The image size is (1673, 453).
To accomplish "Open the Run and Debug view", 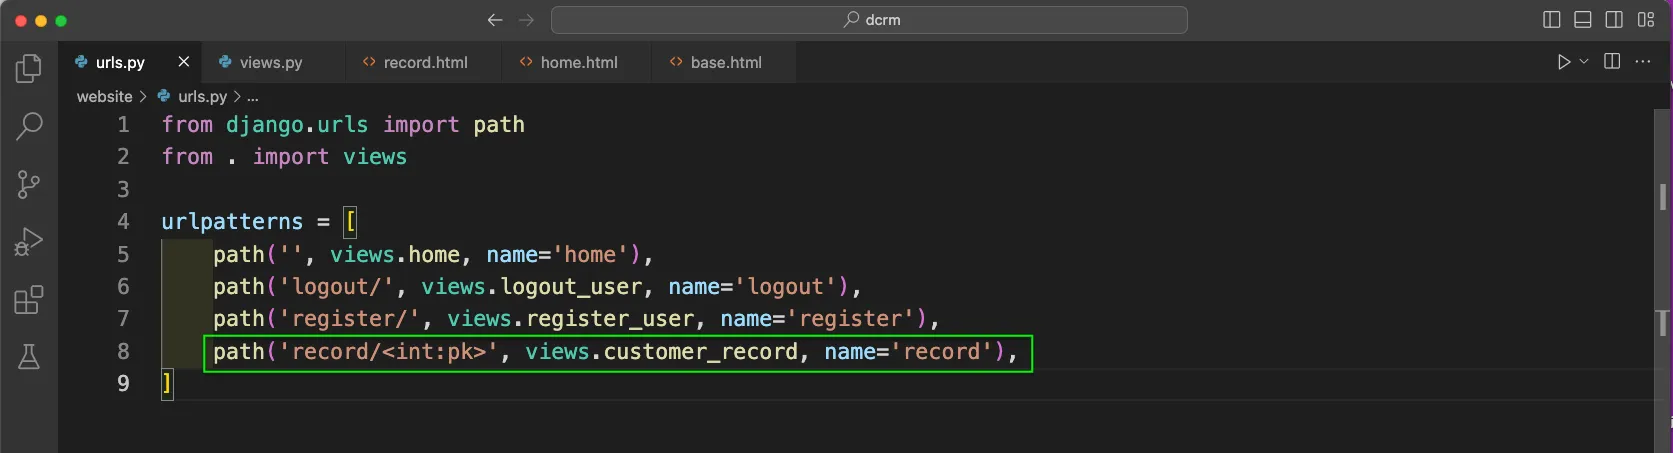I will click(29, 242).
